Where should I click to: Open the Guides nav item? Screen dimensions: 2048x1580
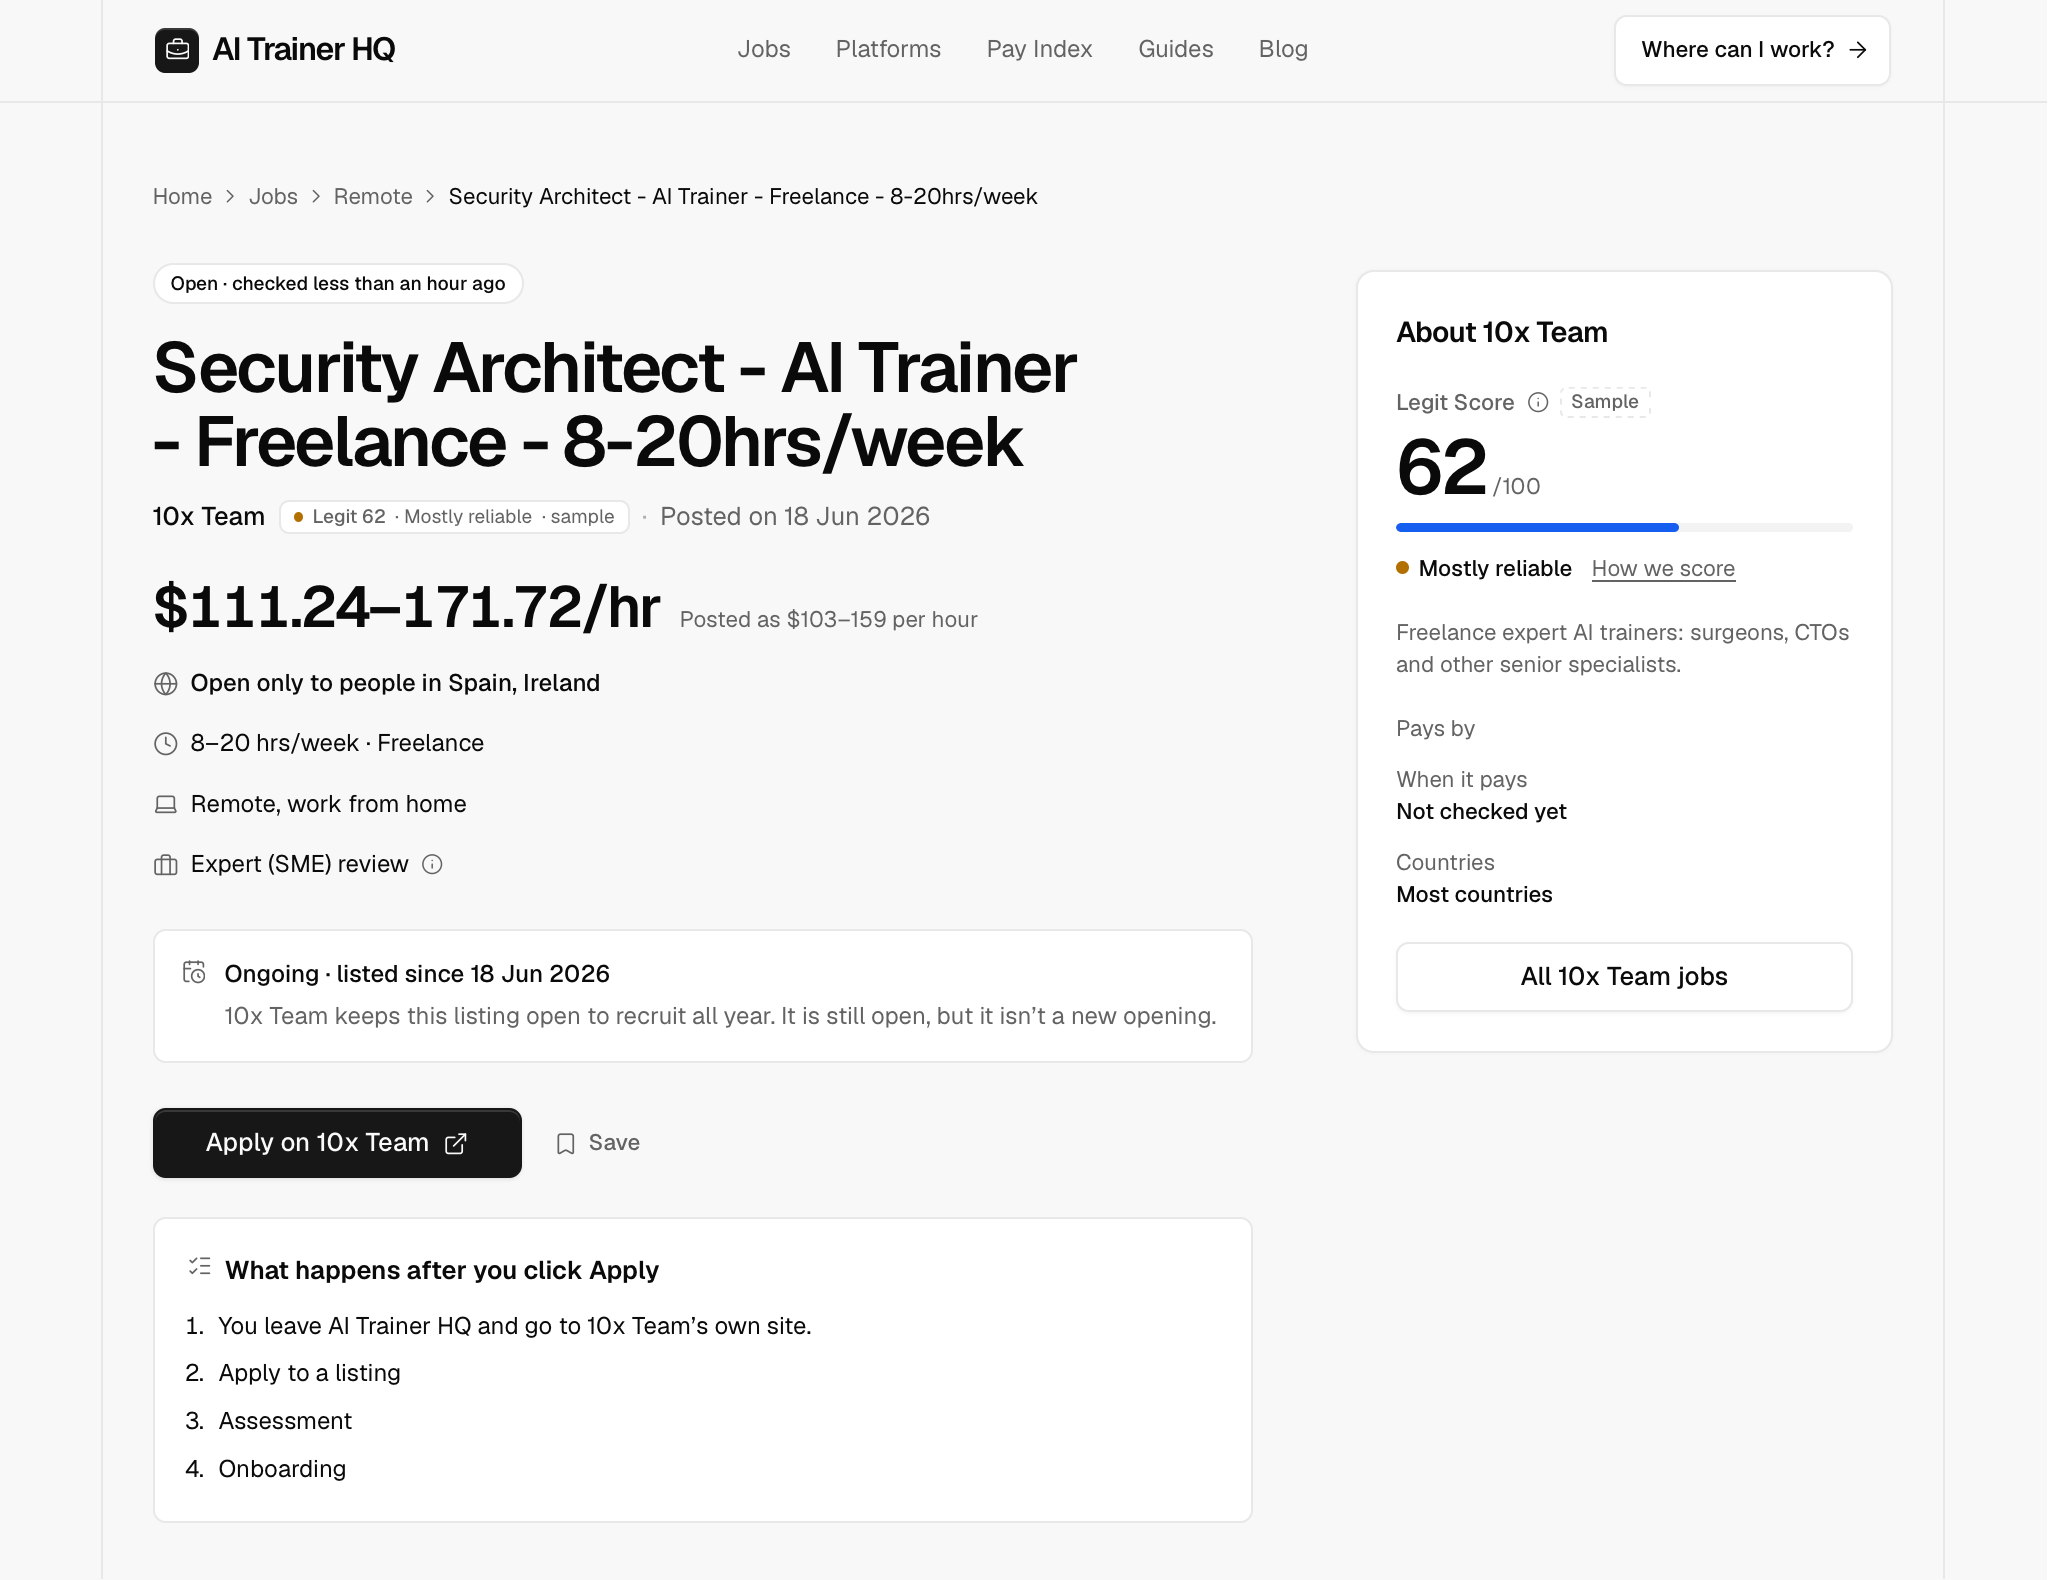[x=1175, y=49]
